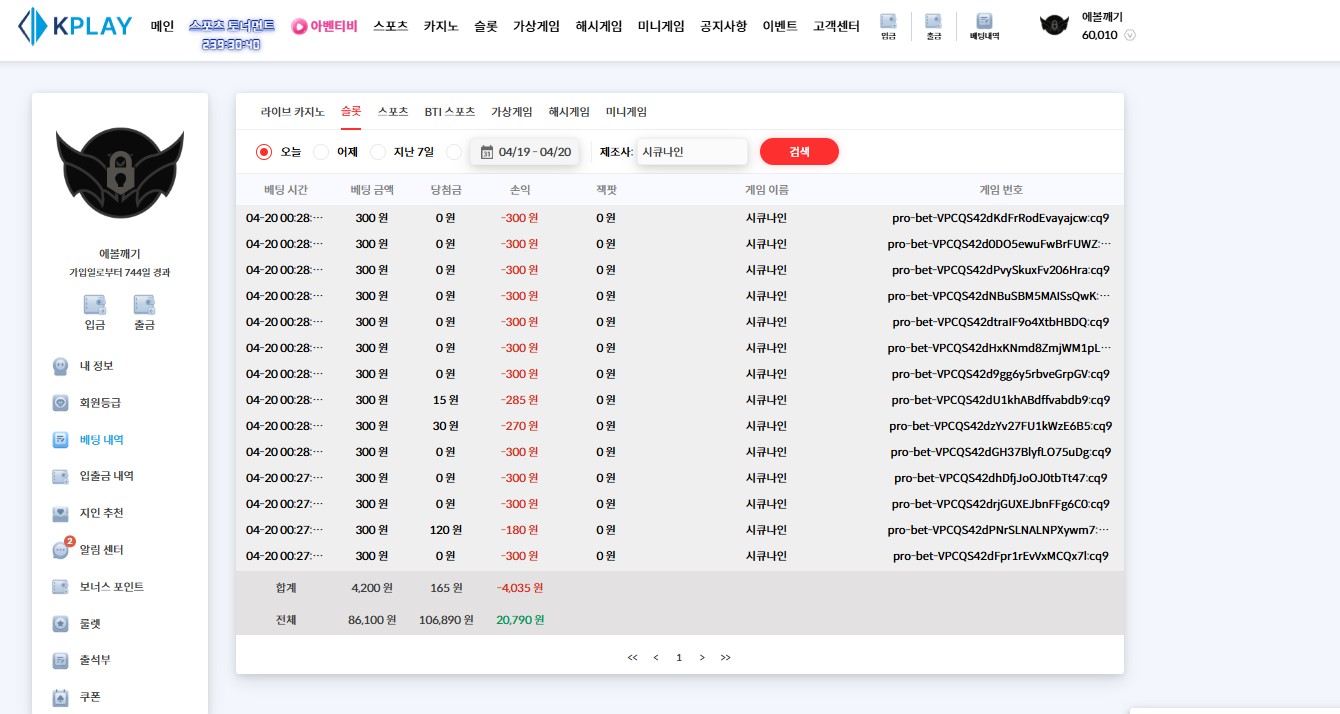Image resolution: width=1340 pixels, height=714 pixels.
Task: Select the 지난 7일 radio button
Action: coord(378,152)
